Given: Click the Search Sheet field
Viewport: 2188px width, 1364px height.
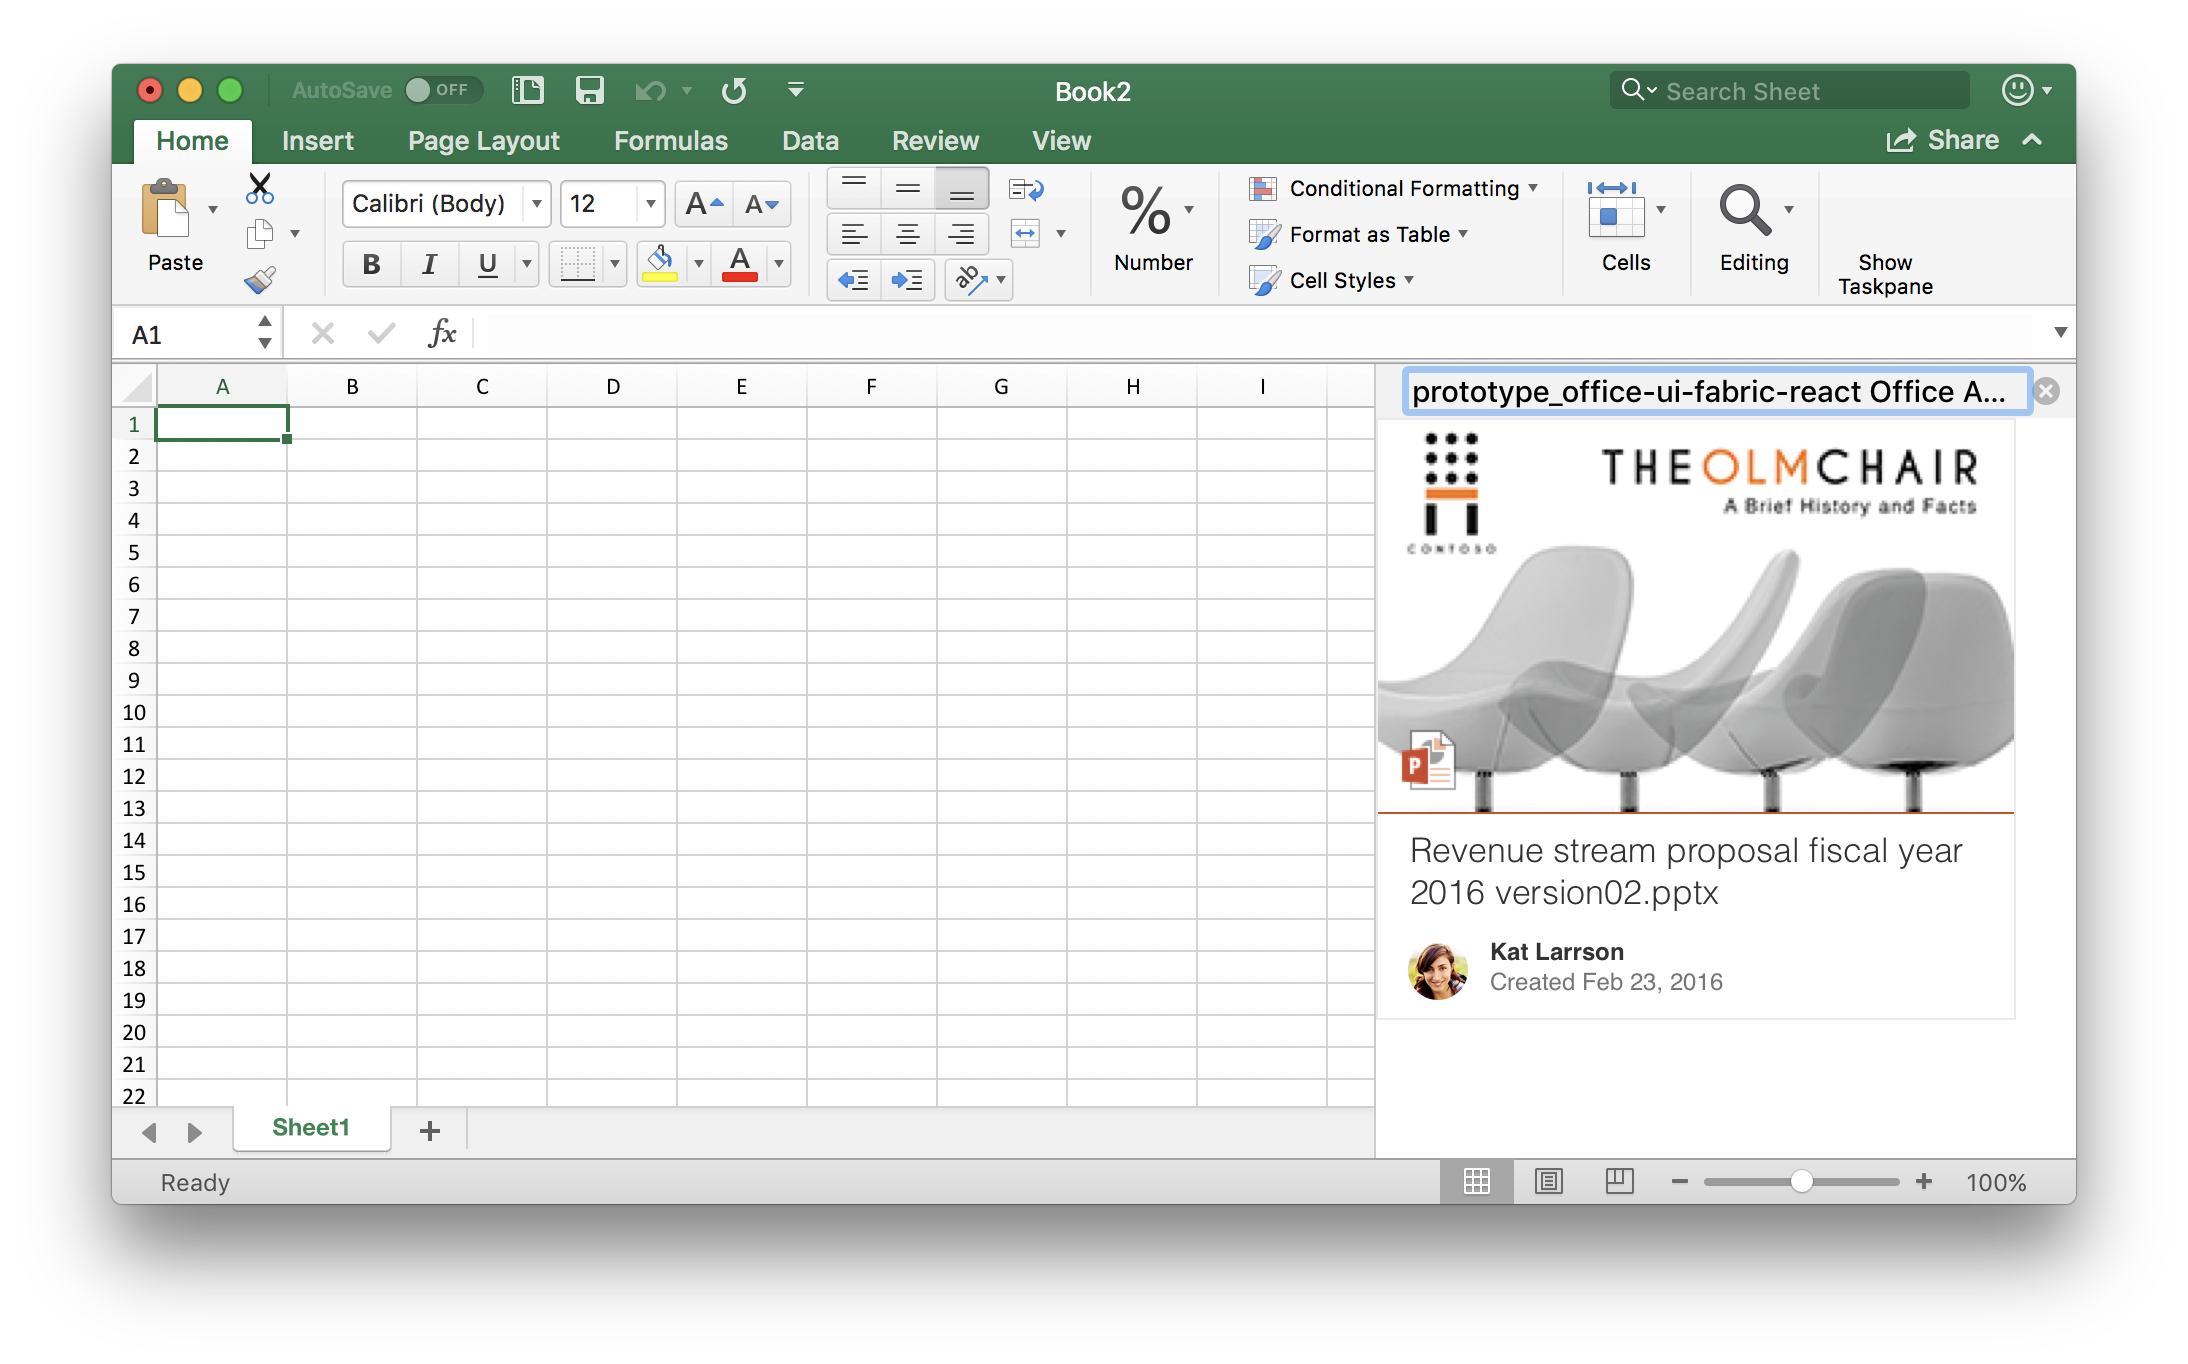Looking at the screenshot, I should [1790, 91].
